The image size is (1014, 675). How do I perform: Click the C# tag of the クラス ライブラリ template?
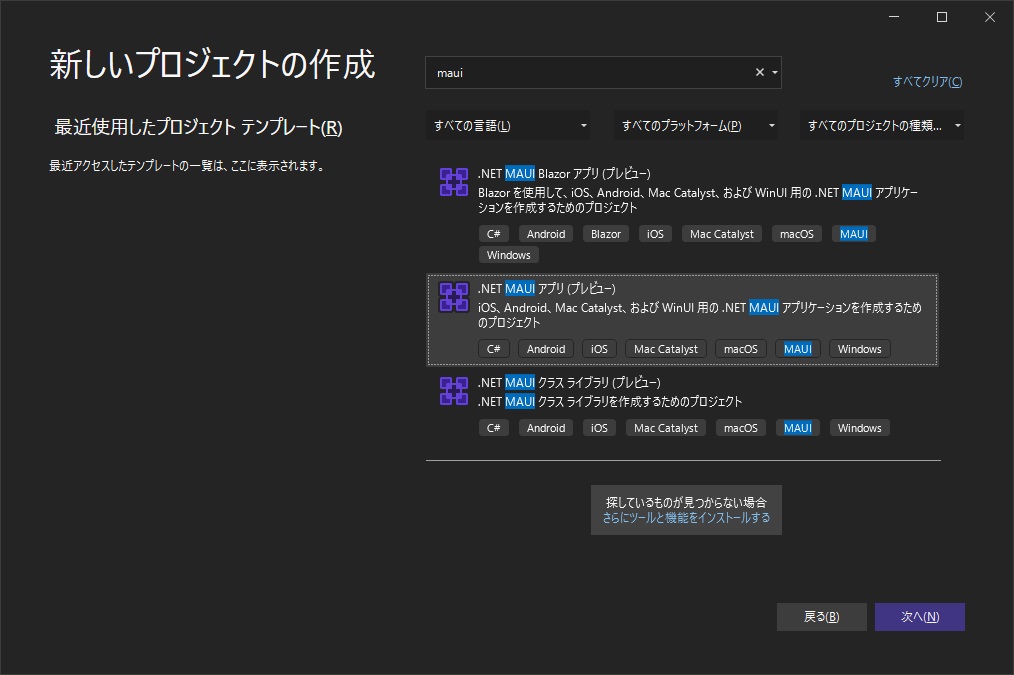493,428
